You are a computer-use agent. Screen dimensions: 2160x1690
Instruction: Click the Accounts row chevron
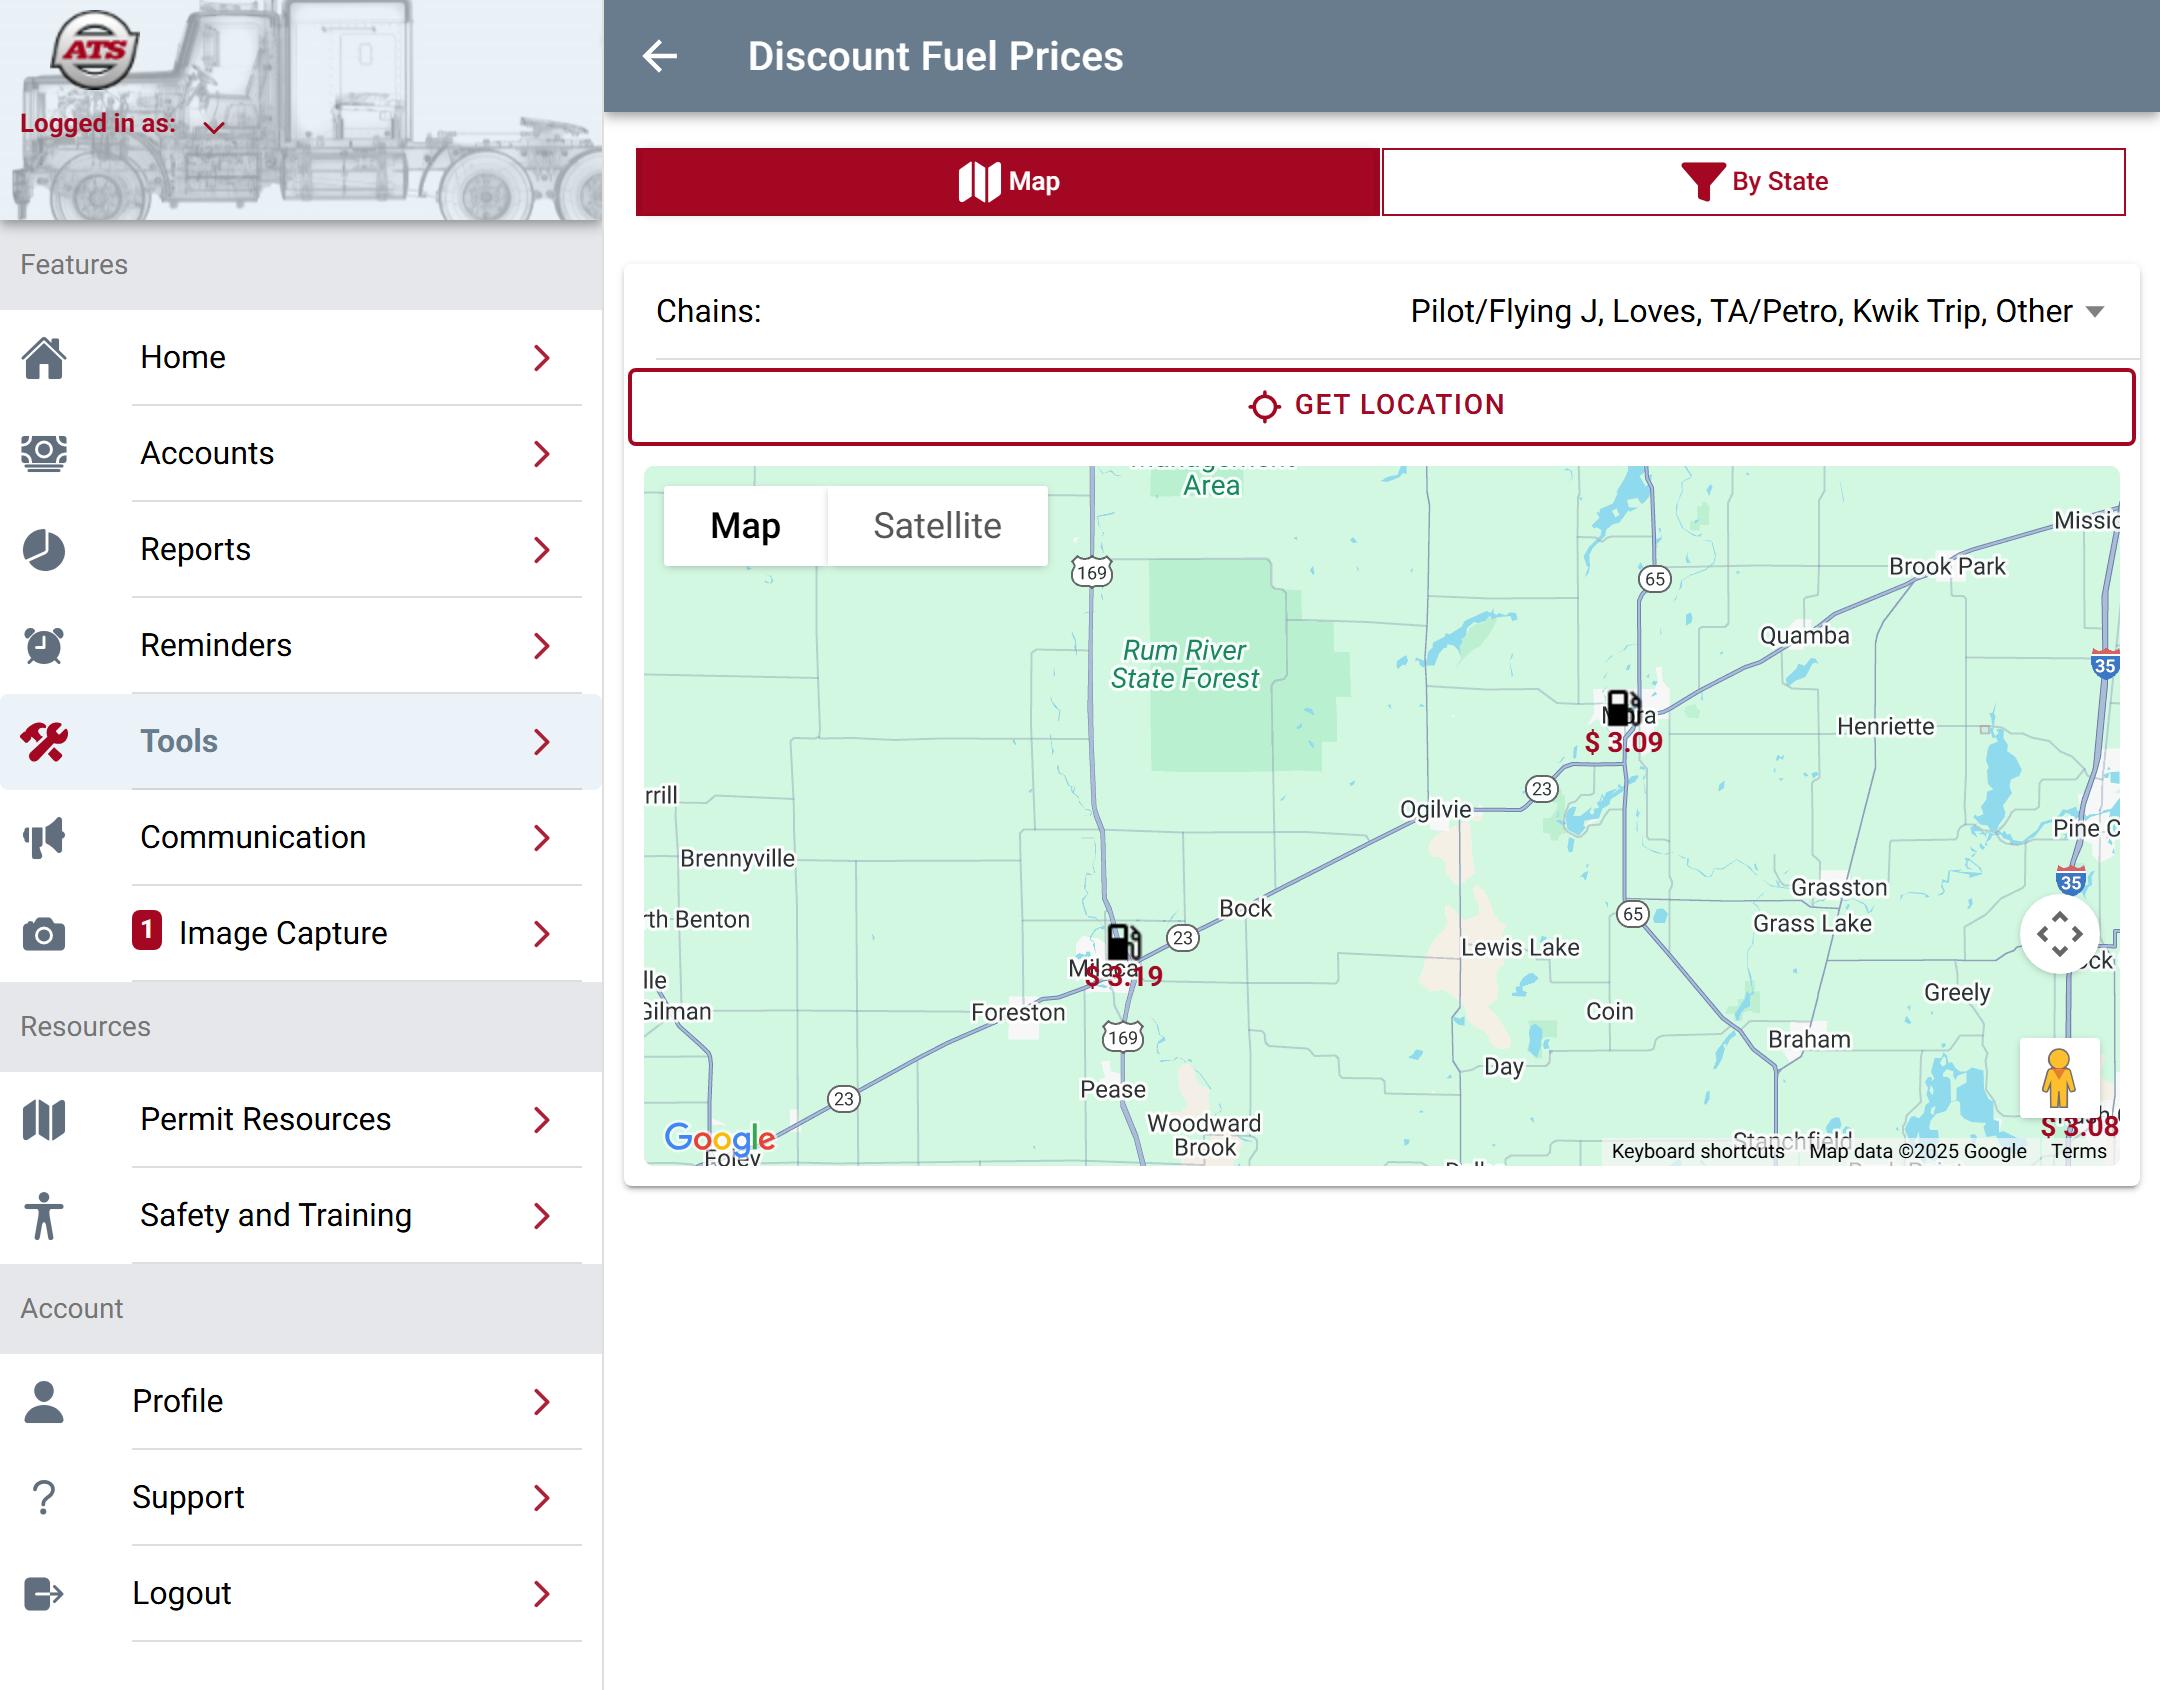[x=542, y=453]
